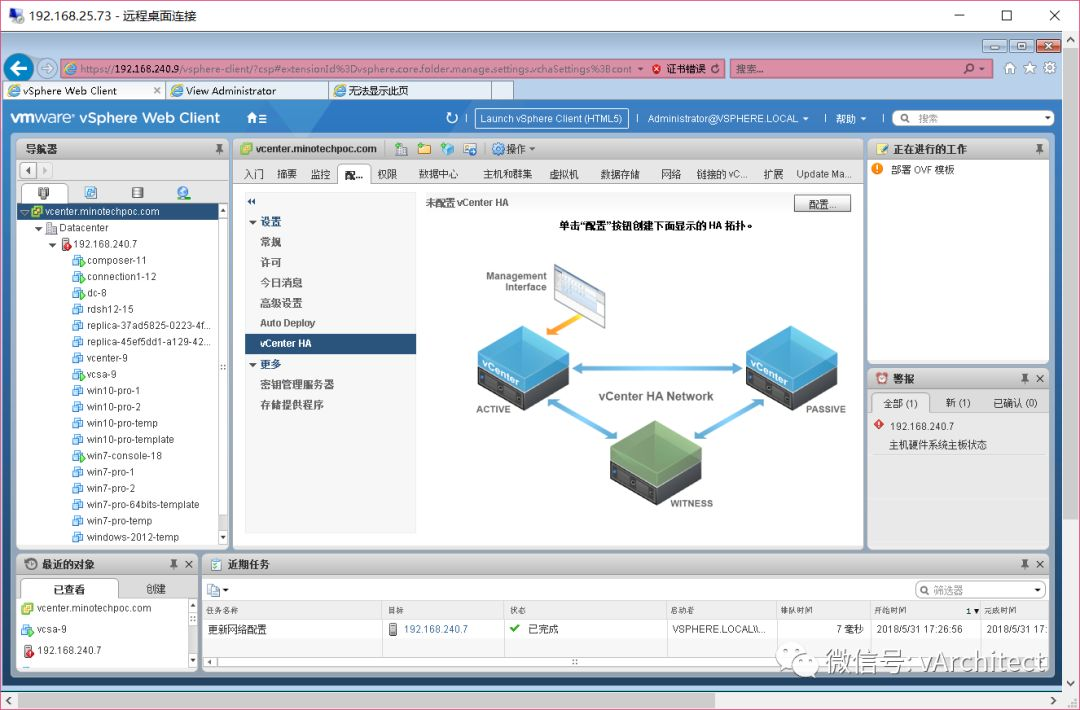
Task: Show Hosts and Clusters navigator view
Action: pyautogui.click(x=44, y=193)
